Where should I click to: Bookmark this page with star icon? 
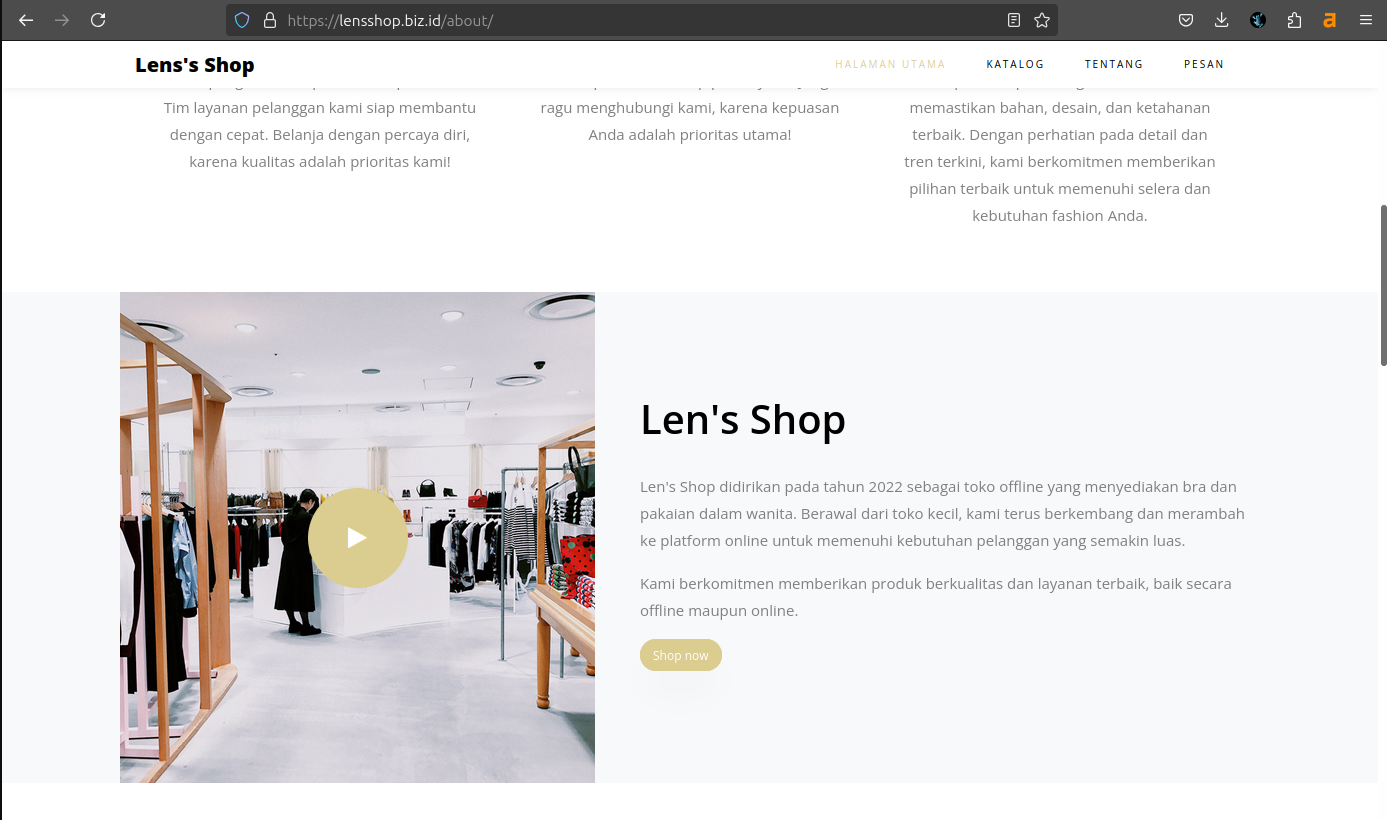1042,20
